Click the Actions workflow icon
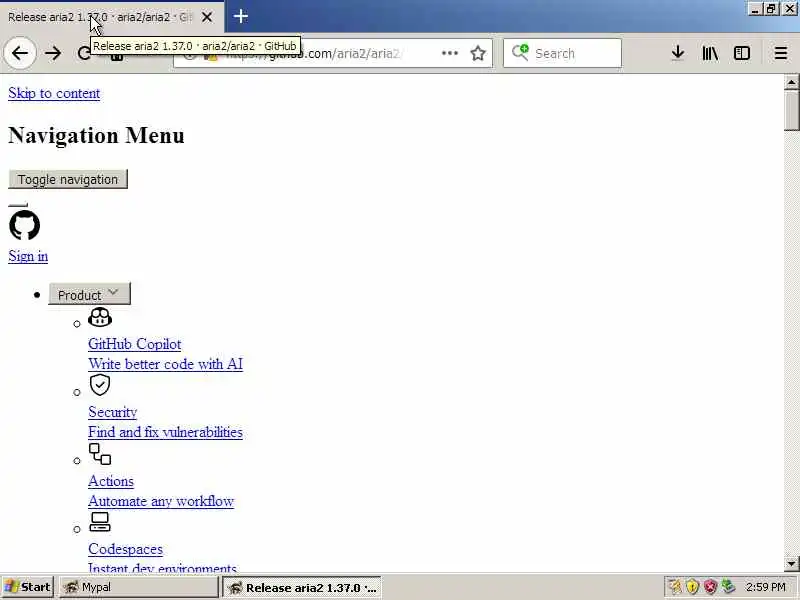The image size is (800, 600). 100,454
